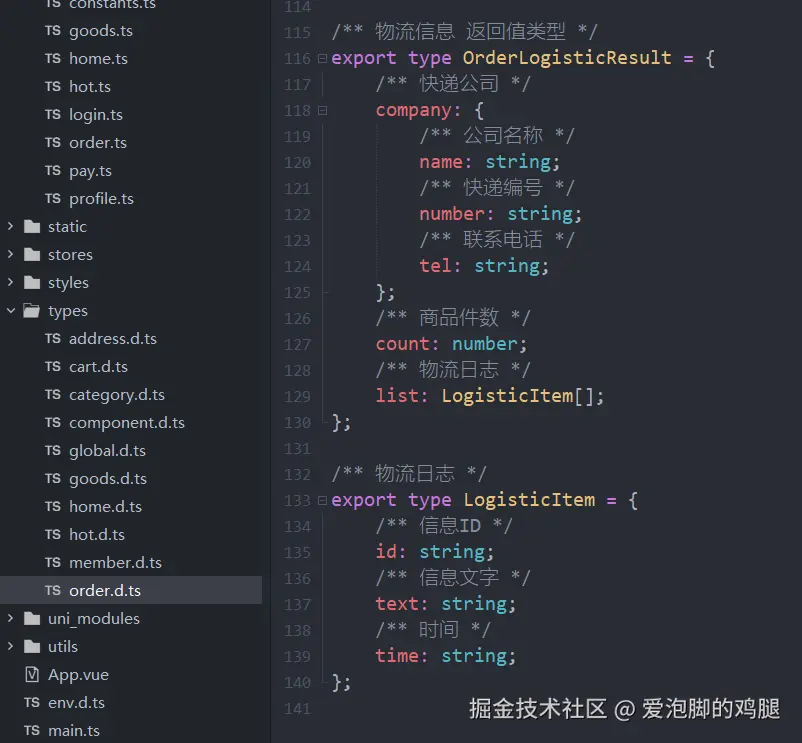Select hot.d.ts file
This screenshot has width=802, height=743.
(97, 534)
